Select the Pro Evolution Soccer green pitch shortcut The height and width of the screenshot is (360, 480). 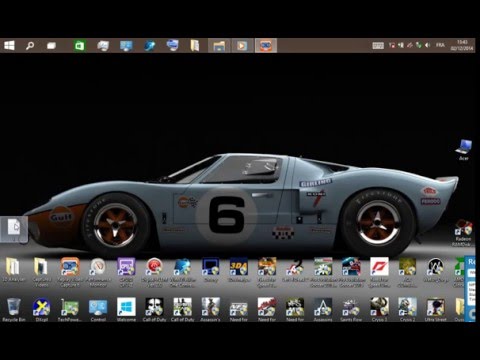(323, 272)
